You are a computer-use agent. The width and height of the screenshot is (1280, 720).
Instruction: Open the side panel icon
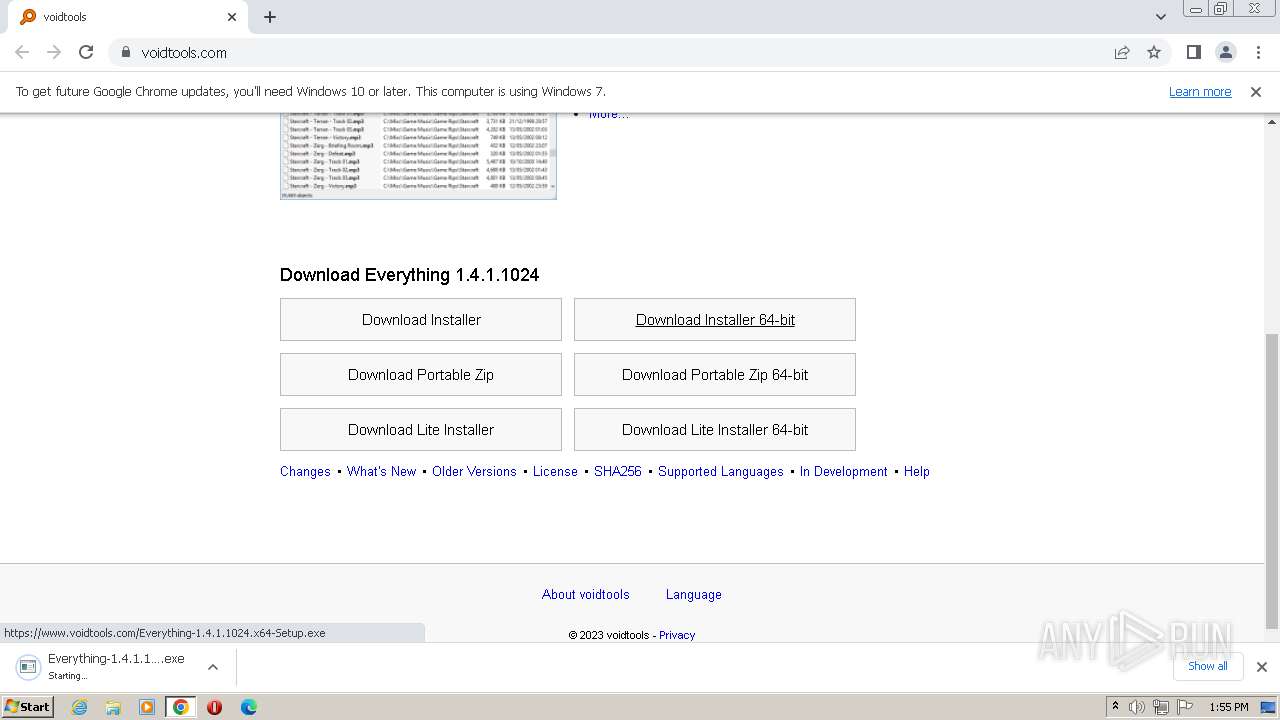(x=1194, y=52)
